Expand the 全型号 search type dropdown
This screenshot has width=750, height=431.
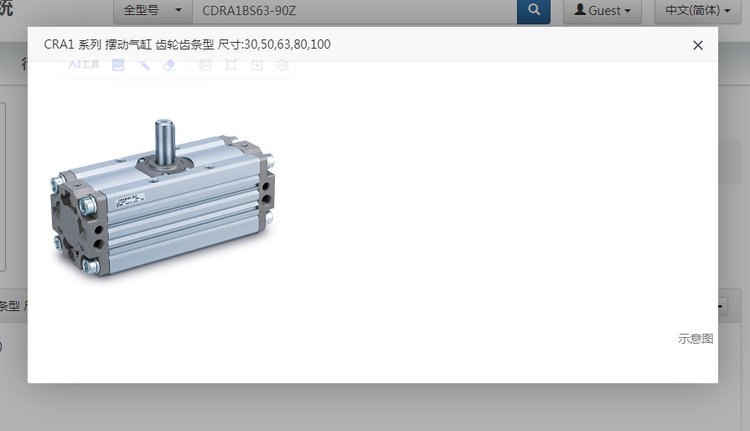(153, 11)
